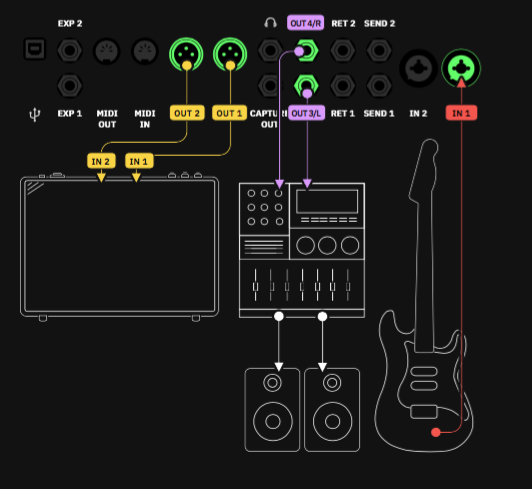Click the headphone output jack
The image size is (532, 489).
pyautogui.click(x=270, y=51)
